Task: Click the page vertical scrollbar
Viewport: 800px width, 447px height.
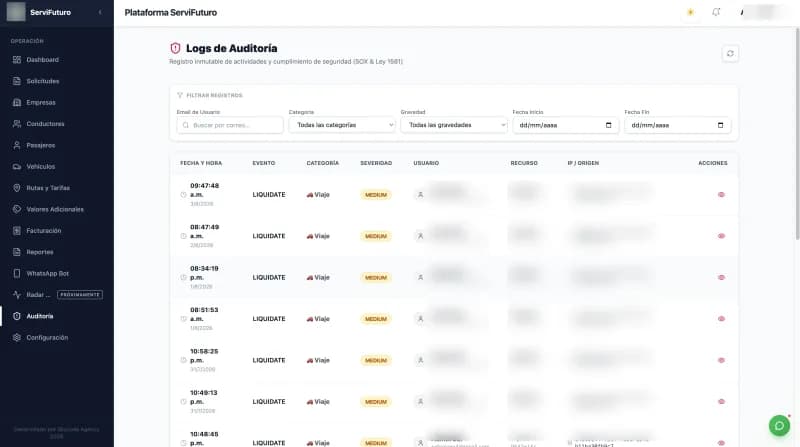Action: click(797, 134)
